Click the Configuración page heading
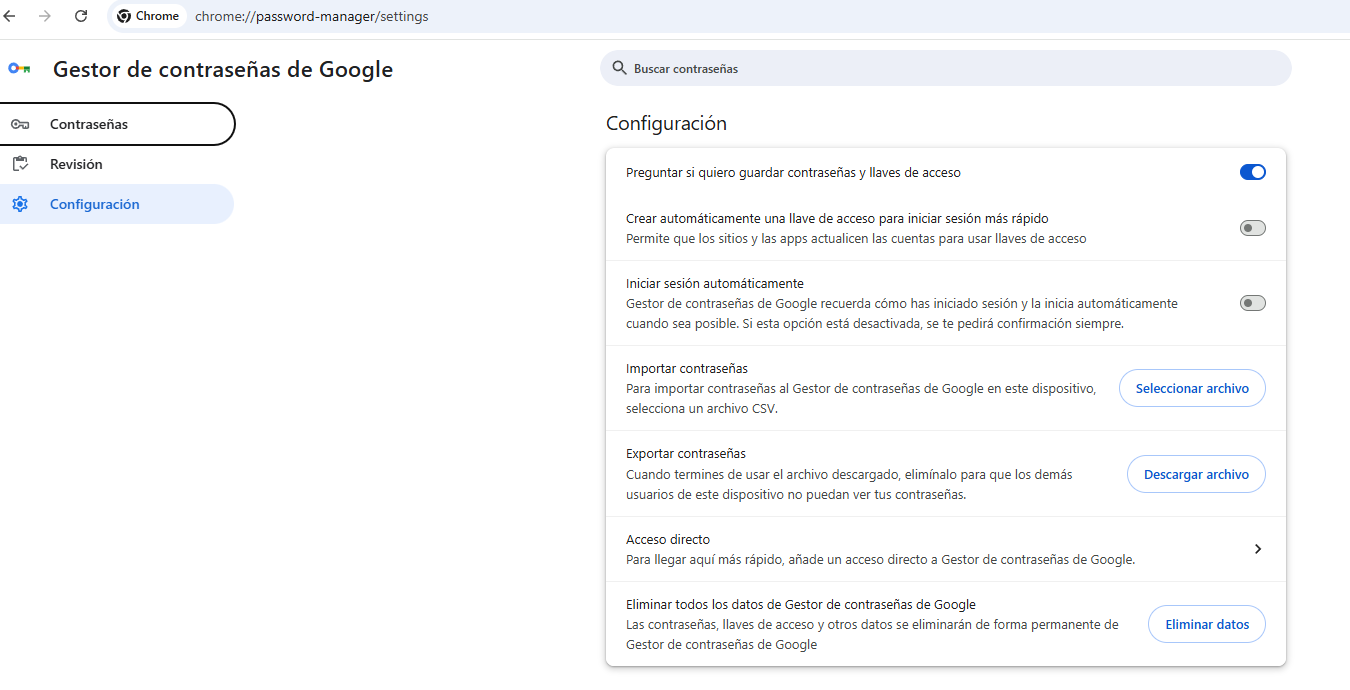1350x690 pixels. point(666,123)
